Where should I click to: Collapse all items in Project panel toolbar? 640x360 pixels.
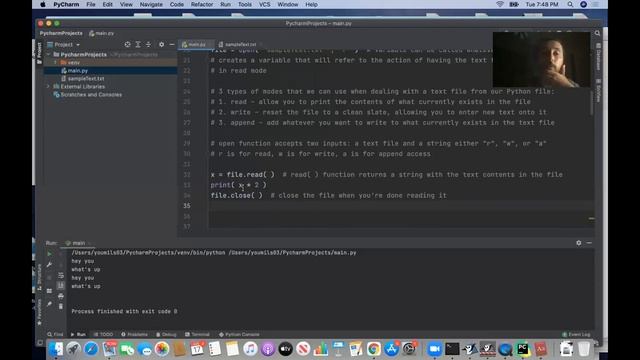149,44
